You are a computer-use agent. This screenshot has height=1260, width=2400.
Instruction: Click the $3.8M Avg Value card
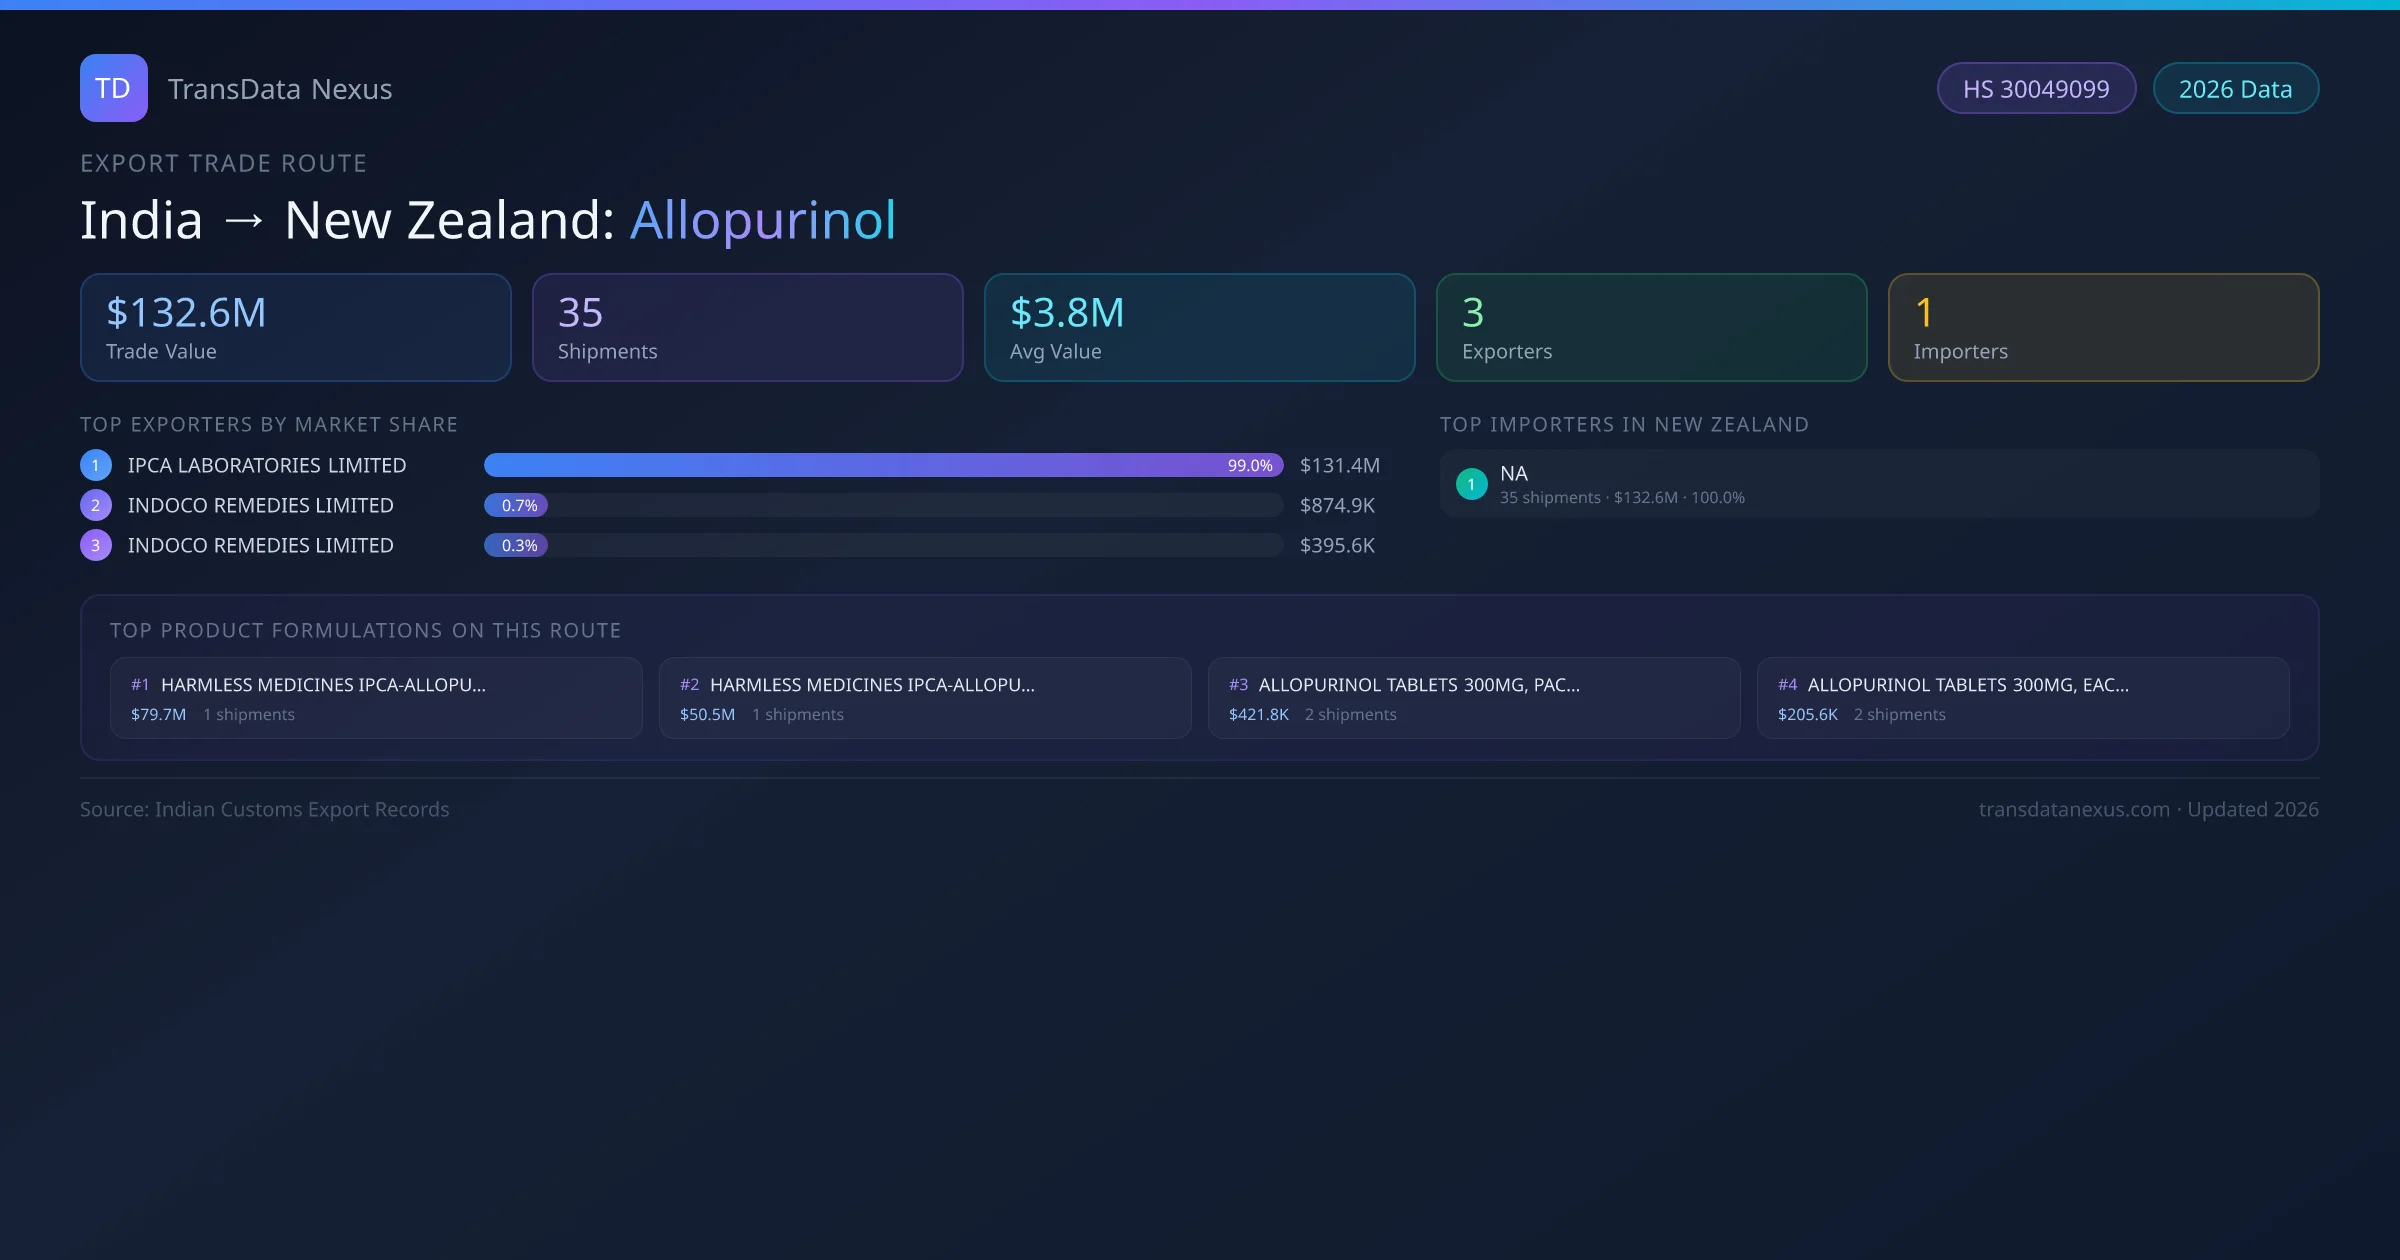pyautogui.click(x=1199, y=328)
